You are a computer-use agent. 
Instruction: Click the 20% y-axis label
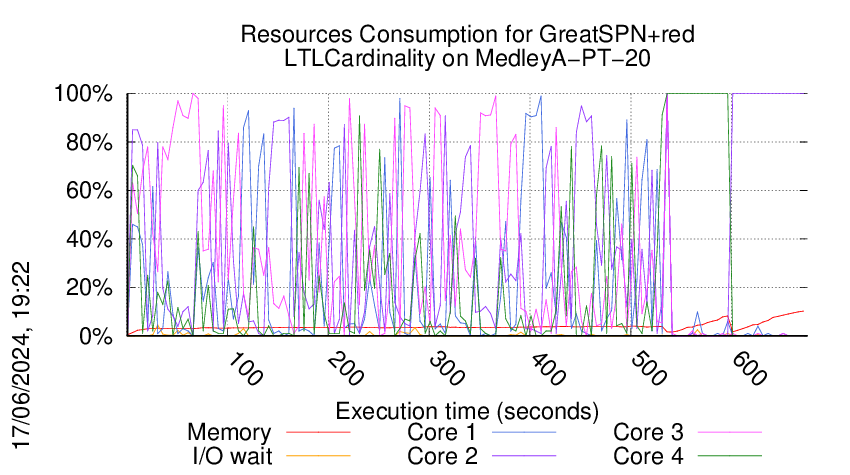(x=89, y=287)
